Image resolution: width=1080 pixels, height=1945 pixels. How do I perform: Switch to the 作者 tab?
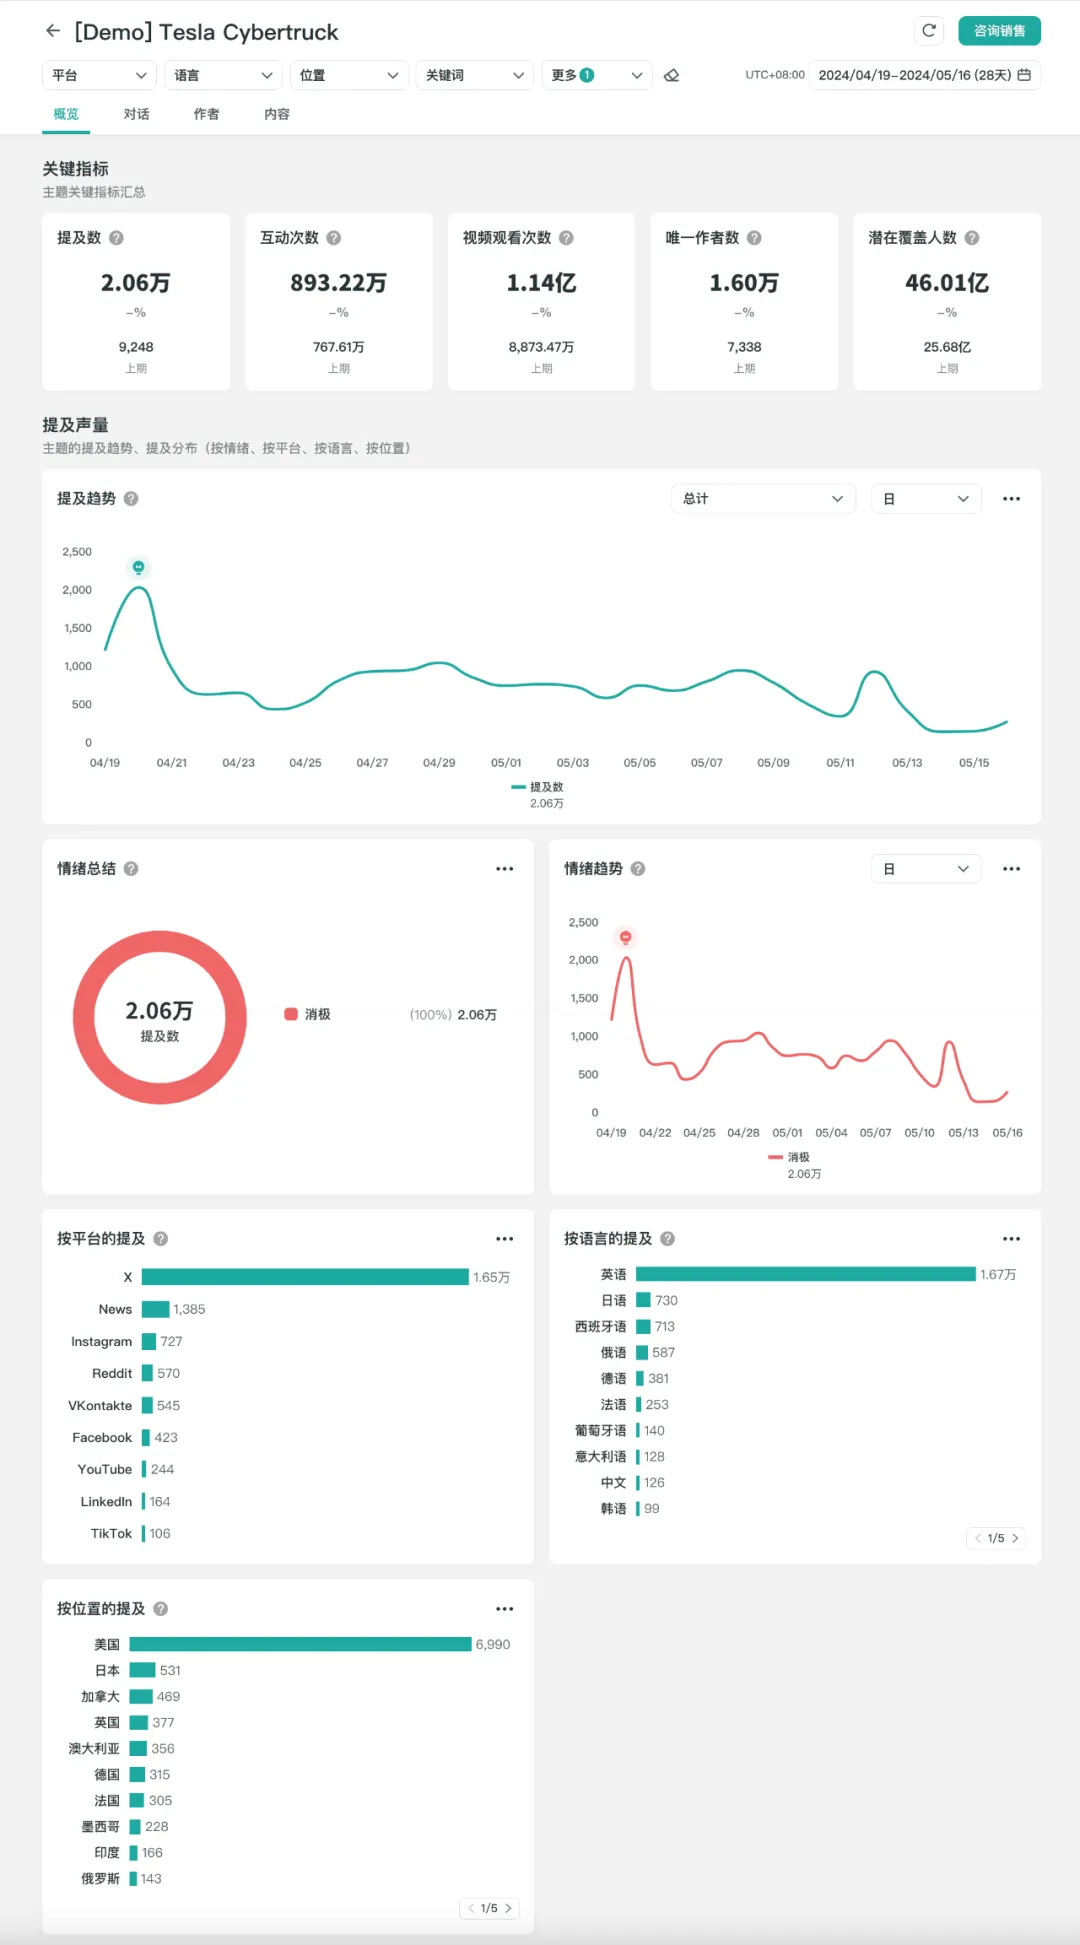coord(207,114)
